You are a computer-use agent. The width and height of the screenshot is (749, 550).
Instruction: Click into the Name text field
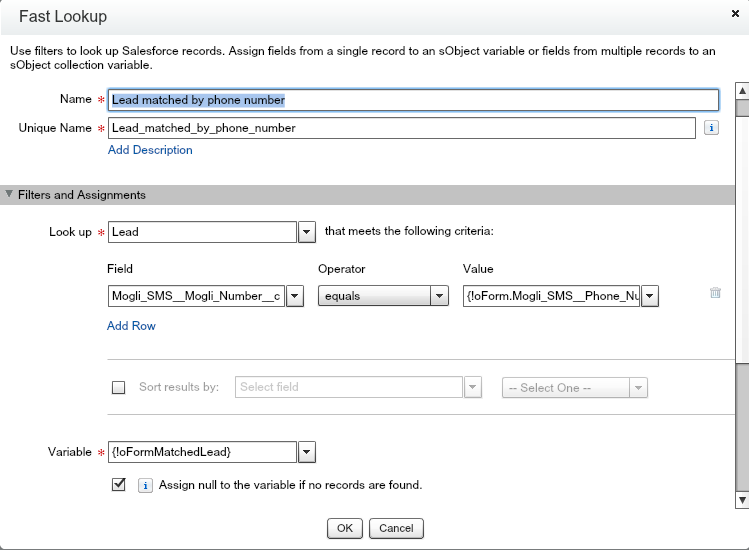(413, 100)
